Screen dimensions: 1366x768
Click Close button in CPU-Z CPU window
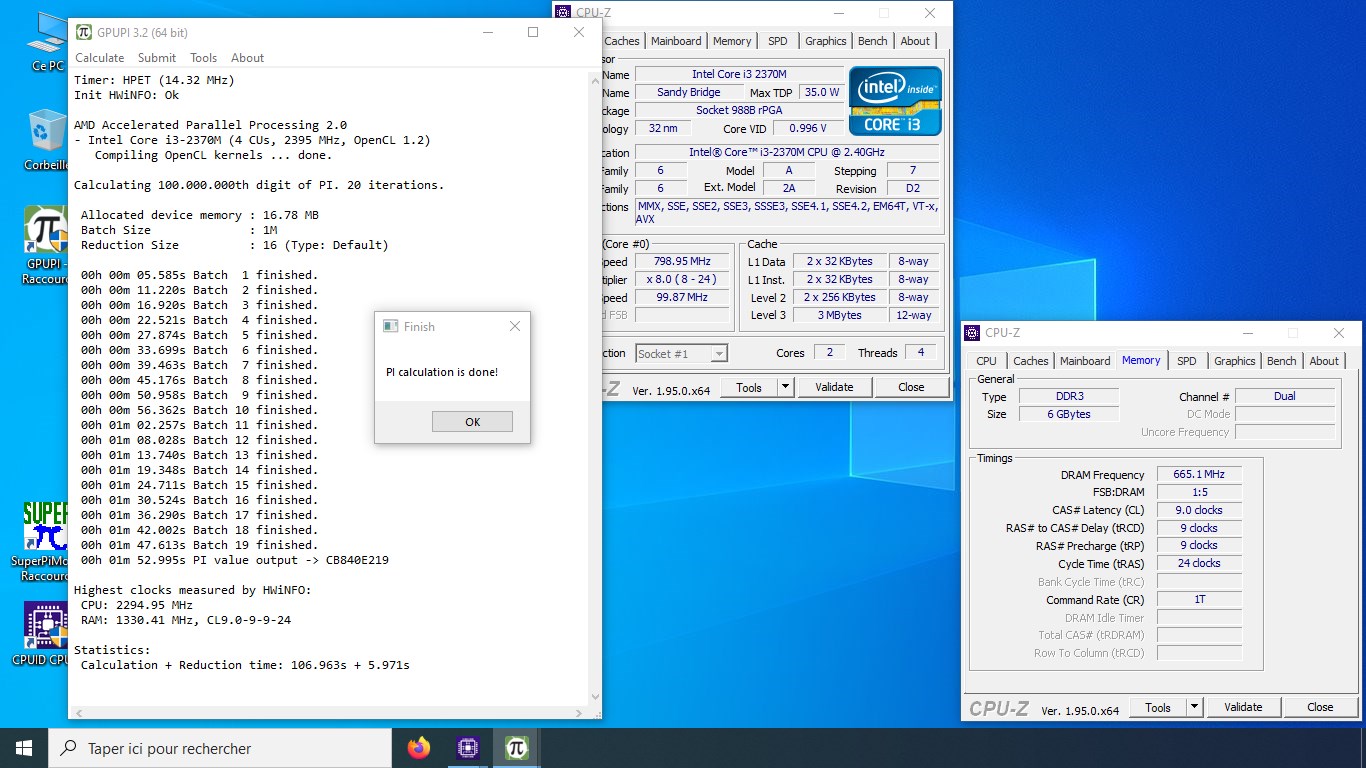coord(911,387)
